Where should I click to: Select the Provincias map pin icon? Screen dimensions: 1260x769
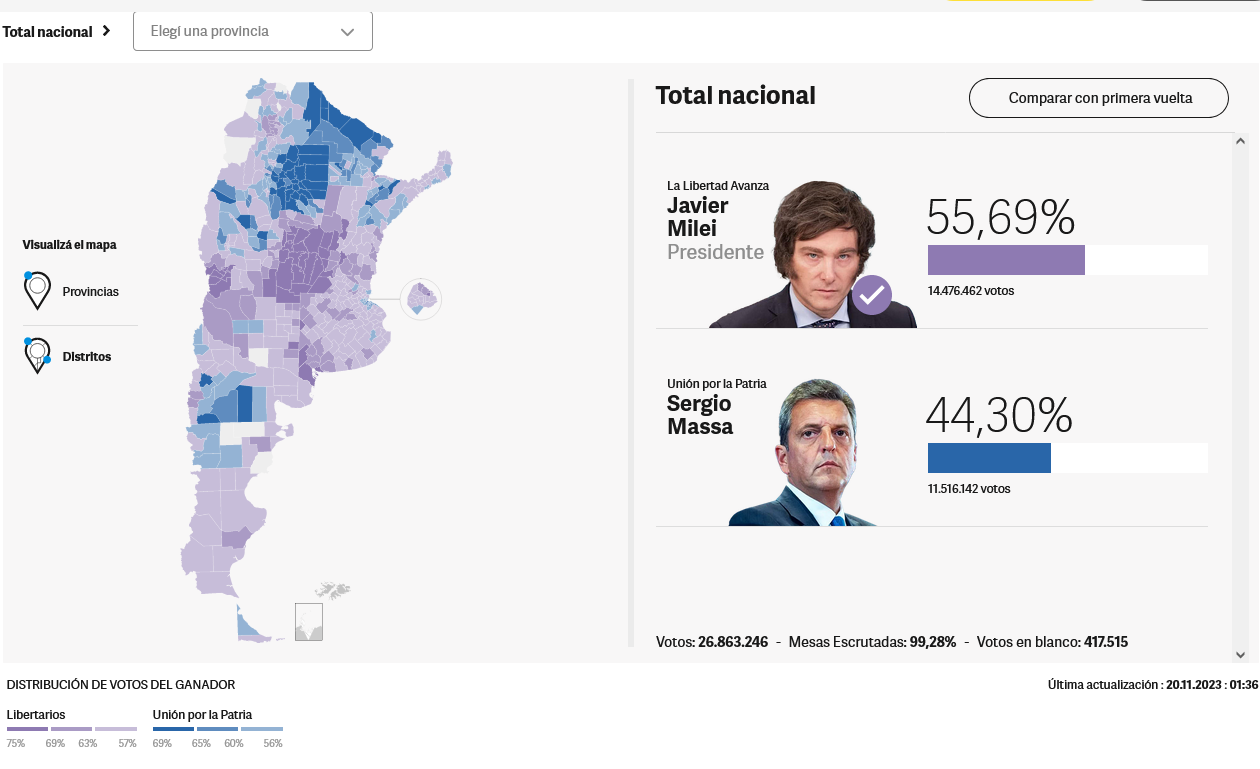point(37,291)
